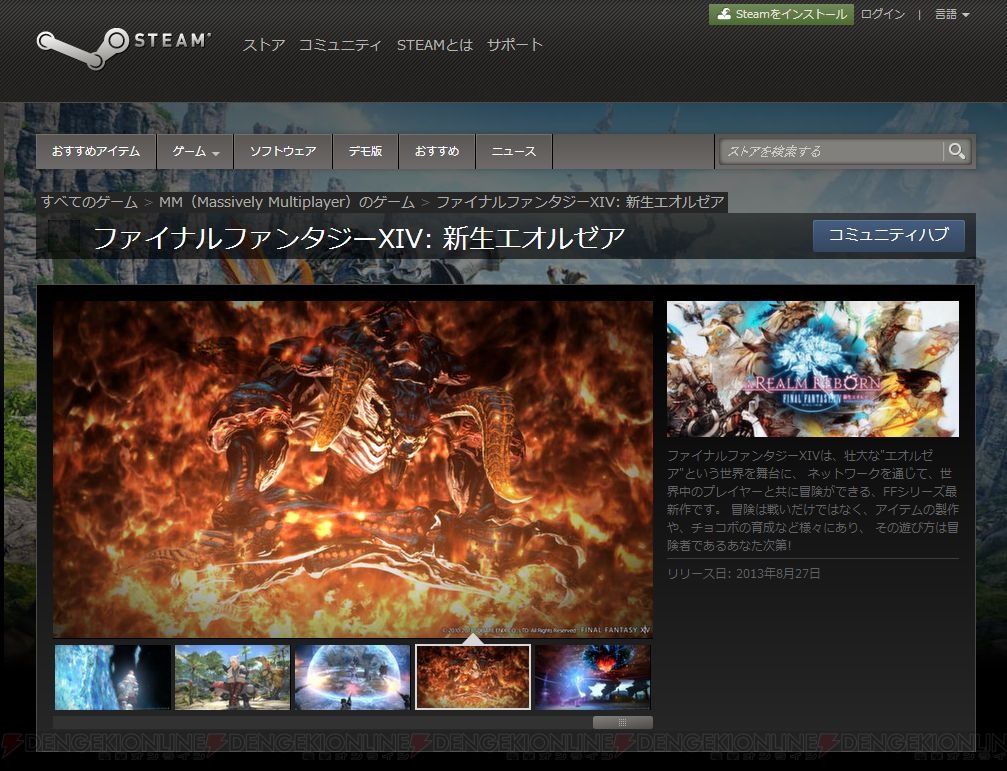Expand the ゲーム dropdown tab
1007x771 pixels.
pyautogui.click(x=195, y=152)
